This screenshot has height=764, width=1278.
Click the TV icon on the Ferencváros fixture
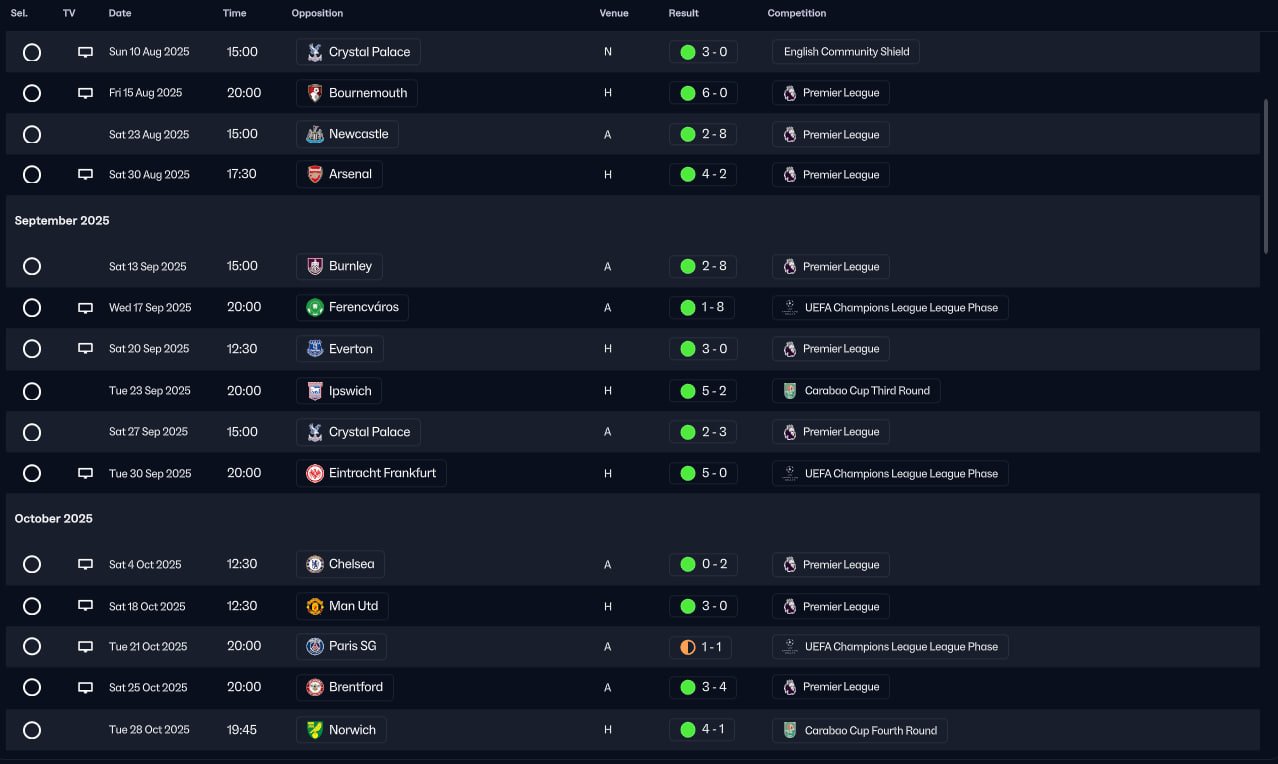pos(86,308)
